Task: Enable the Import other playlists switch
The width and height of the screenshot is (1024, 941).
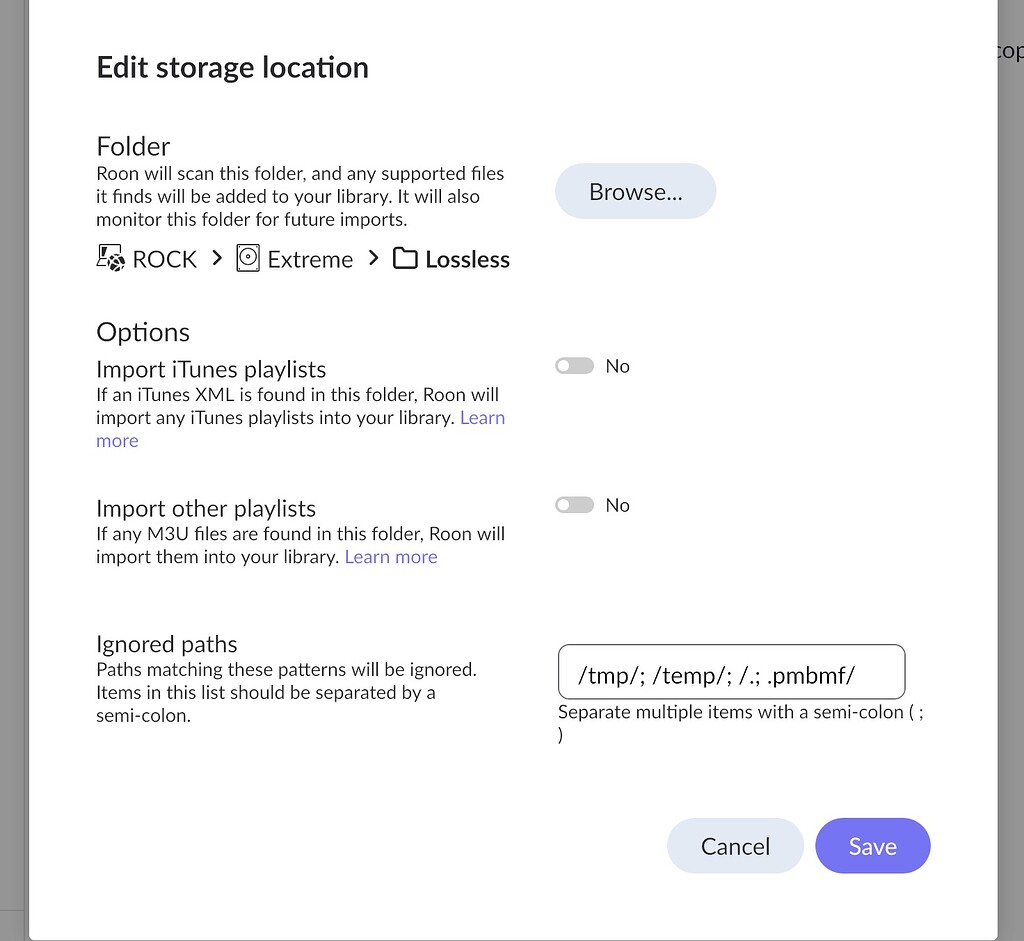Action: [x=574, y=504]
